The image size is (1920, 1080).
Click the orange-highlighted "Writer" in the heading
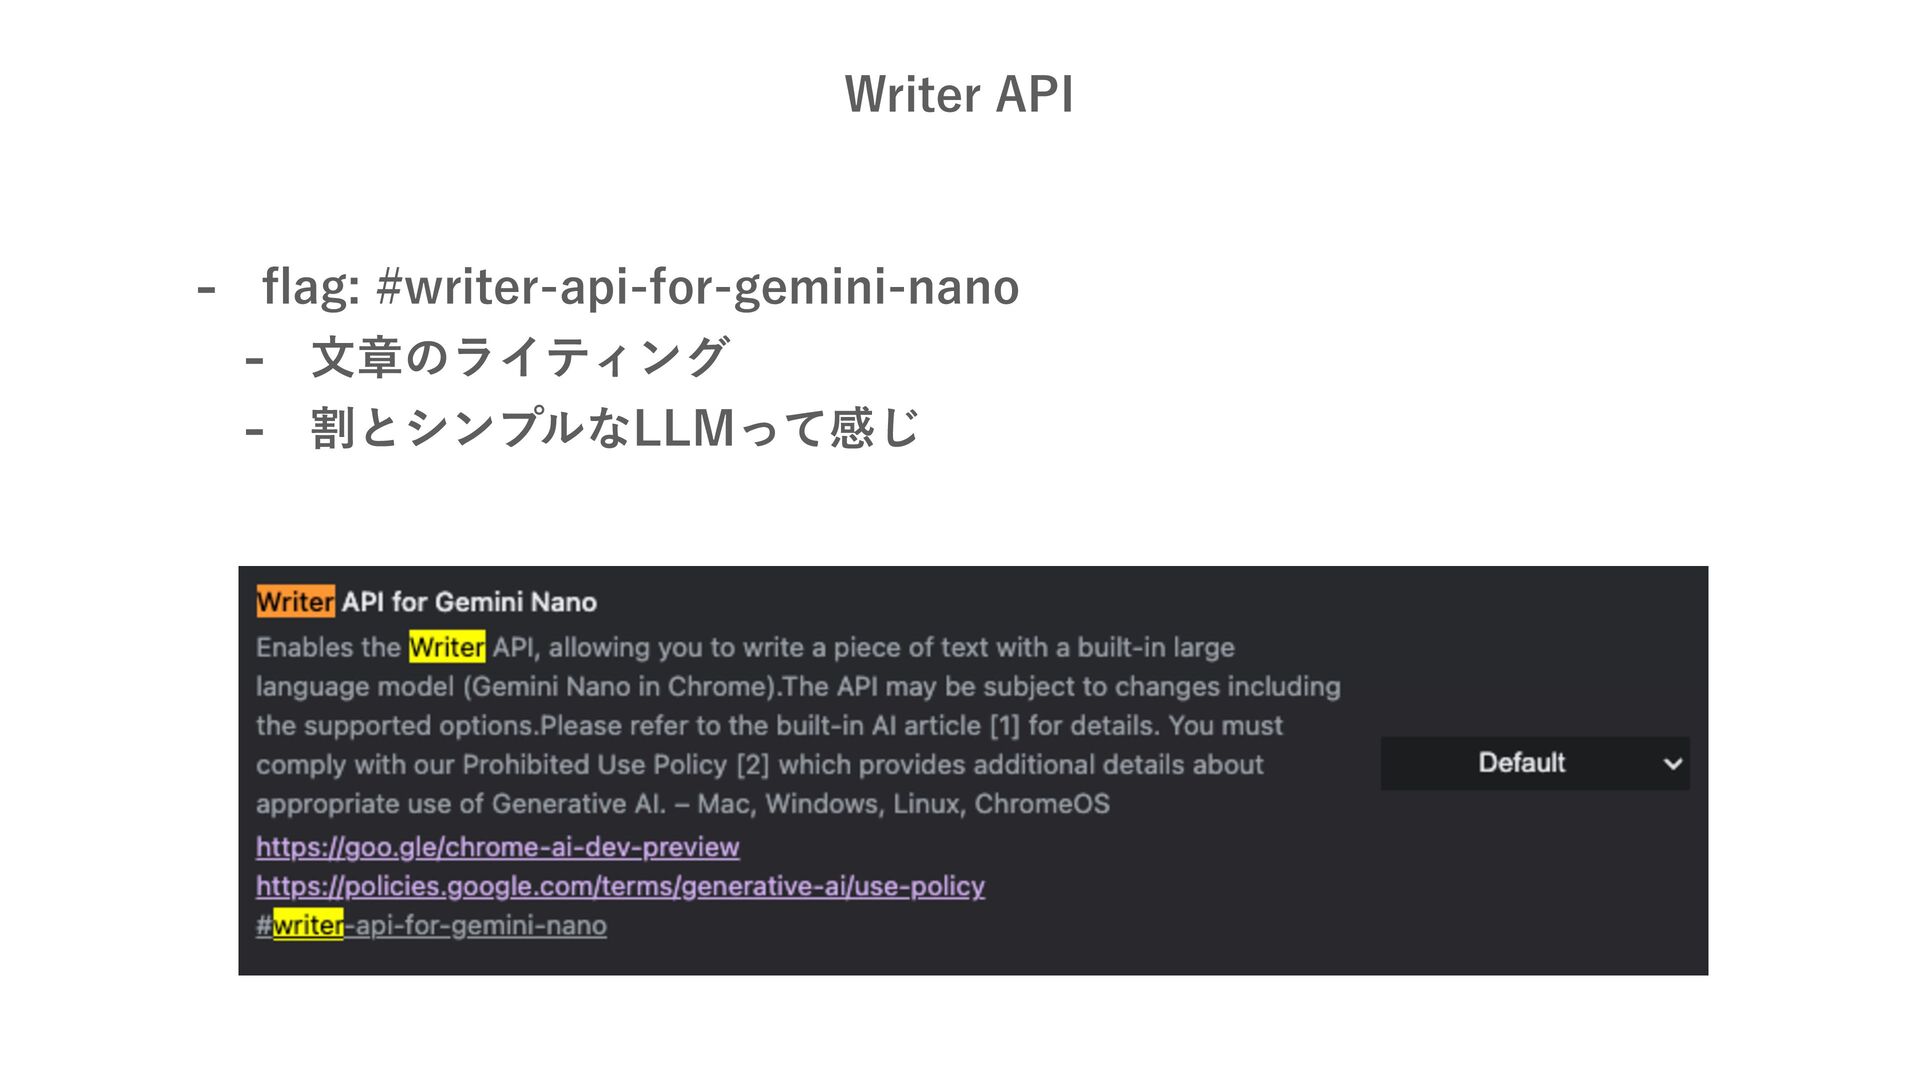[x=295, y=602]
